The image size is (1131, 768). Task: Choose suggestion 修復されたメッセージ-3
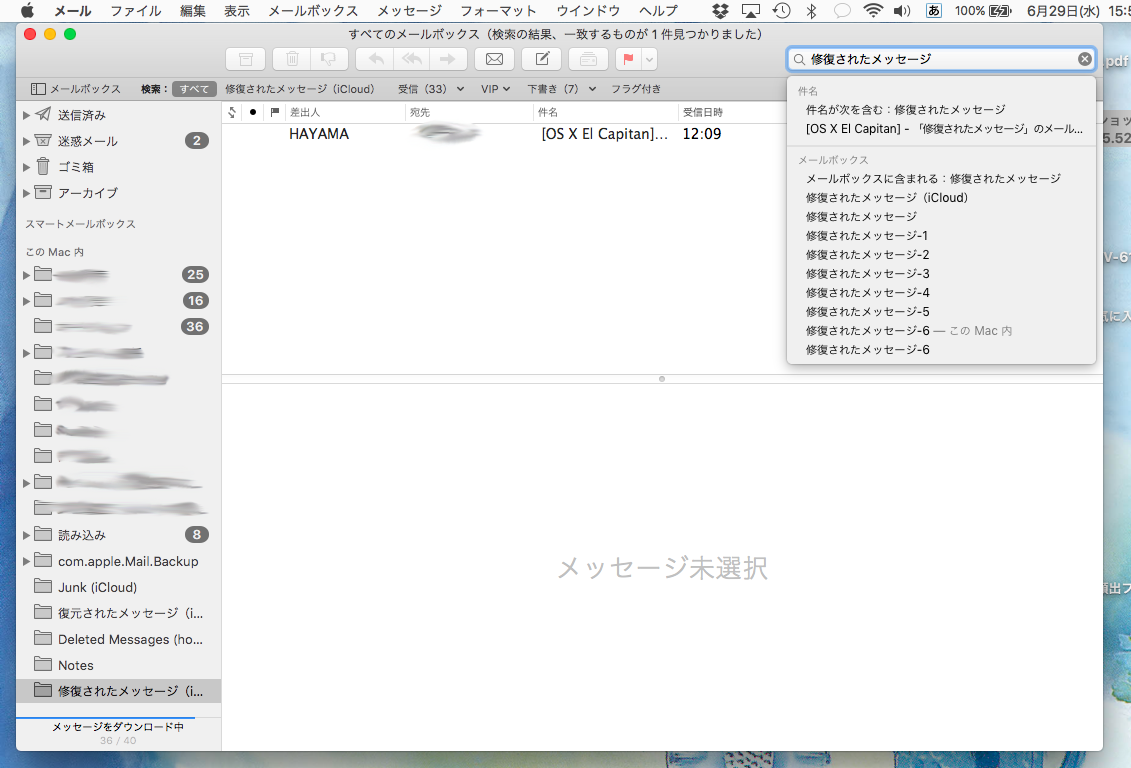pos(941,273)
